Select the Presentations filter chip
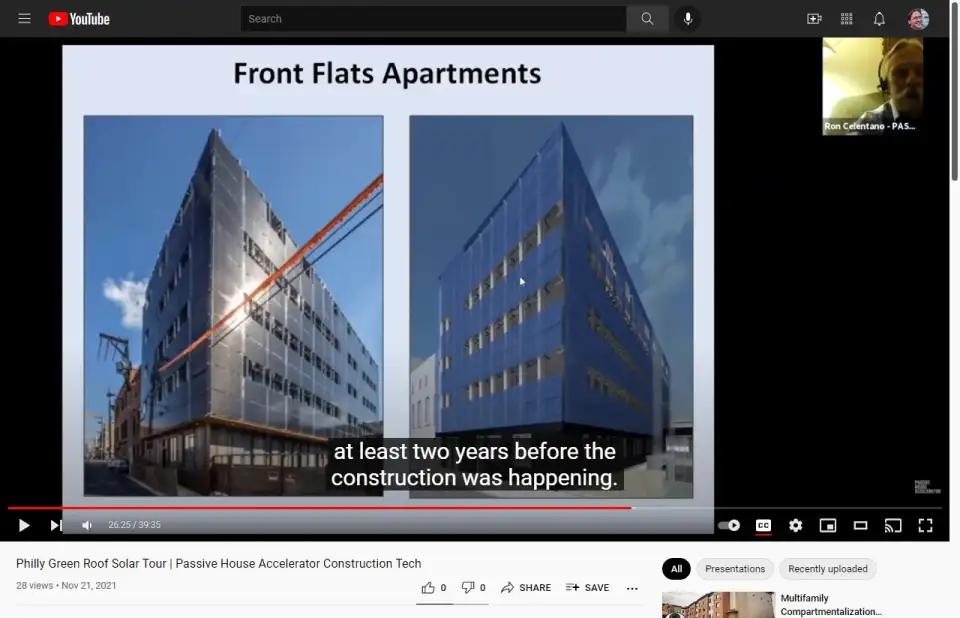 pyautogui.click(x=734, y=569)
